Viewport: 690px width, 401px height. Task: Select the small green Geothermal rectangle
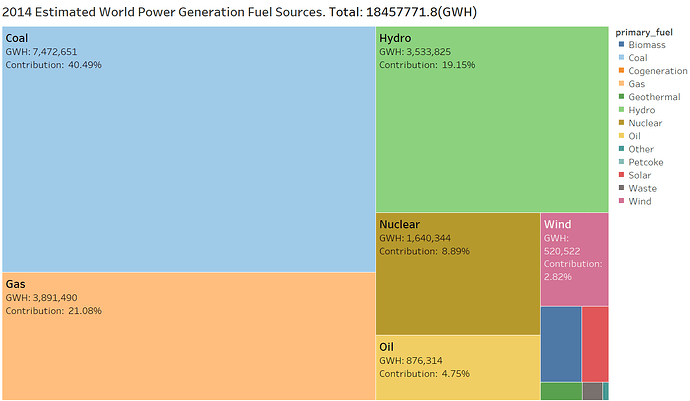[x=561, y=391]
